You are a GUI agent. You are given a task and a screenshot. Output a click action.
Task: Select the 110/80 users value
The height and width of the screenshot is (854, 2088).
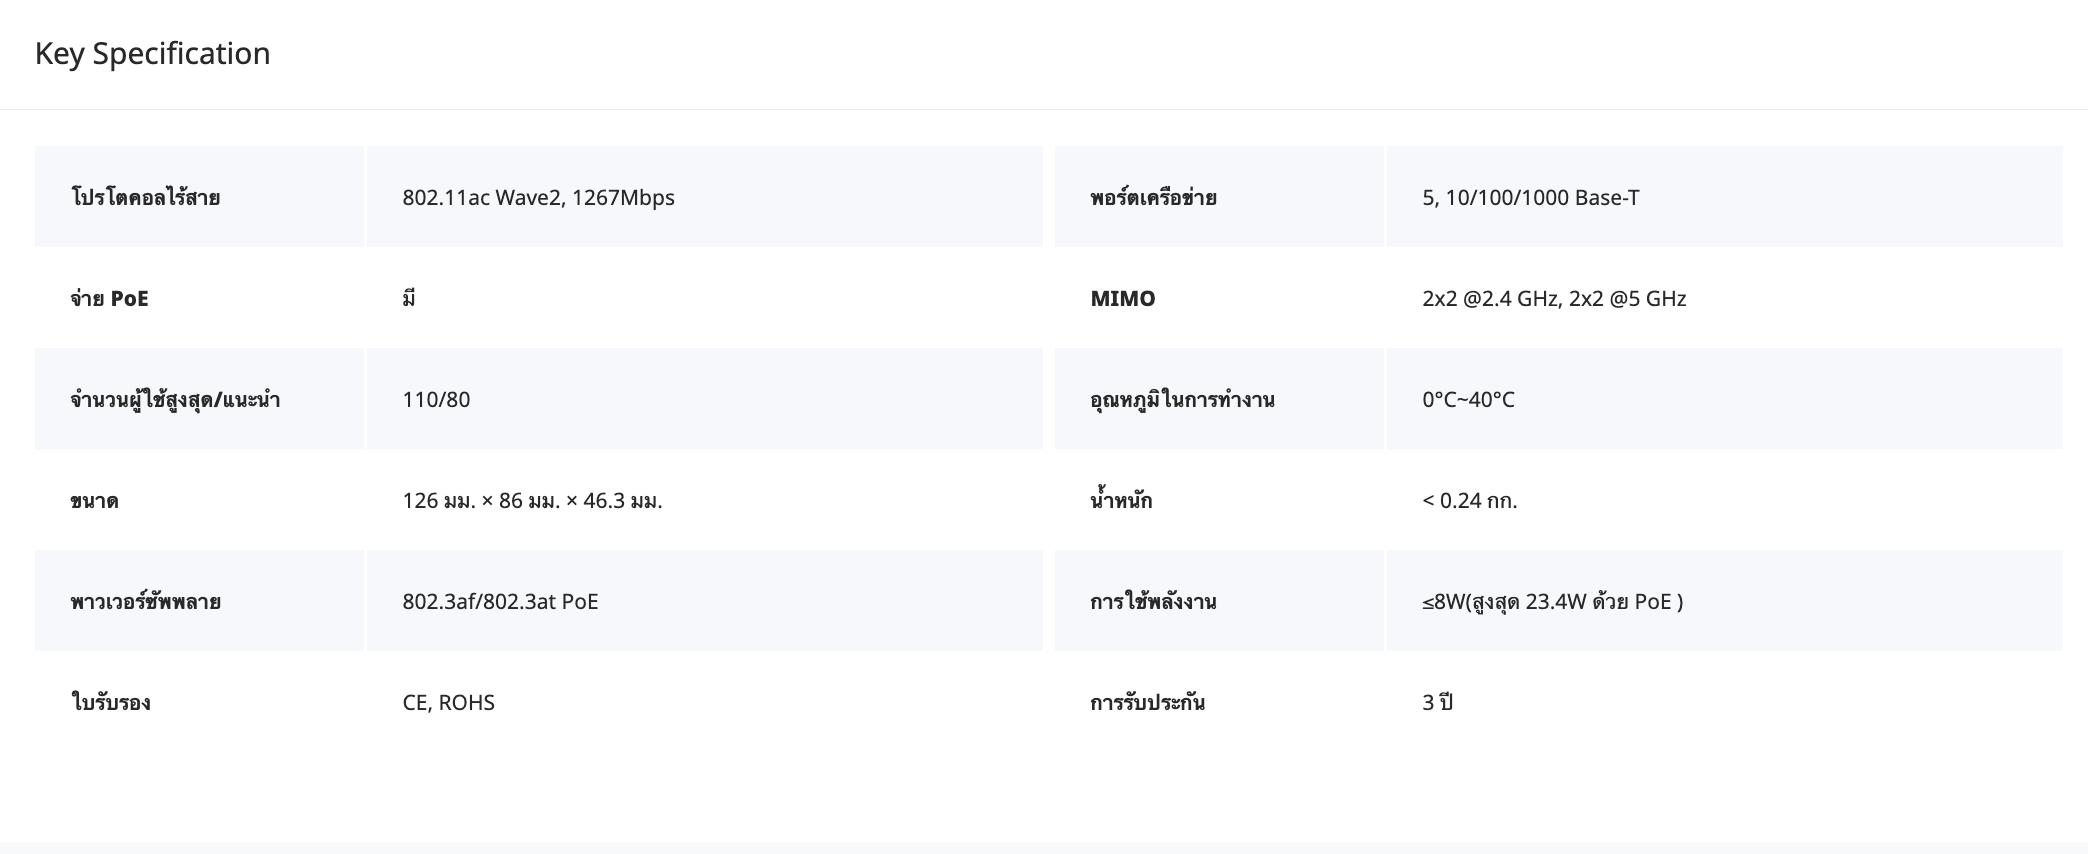(x=436, y=400)
